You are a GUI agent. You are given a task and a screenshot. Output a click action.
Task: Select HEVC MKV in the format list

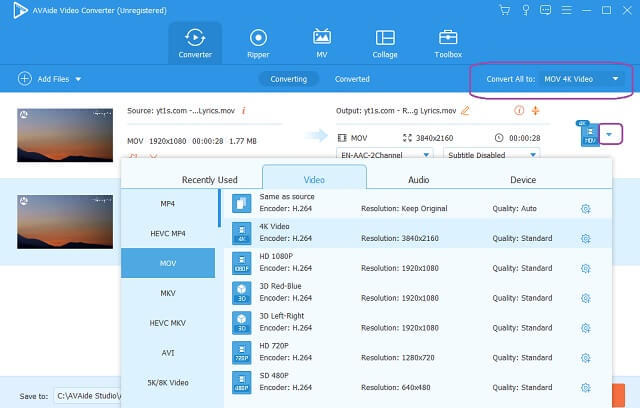tap(168, 323)
